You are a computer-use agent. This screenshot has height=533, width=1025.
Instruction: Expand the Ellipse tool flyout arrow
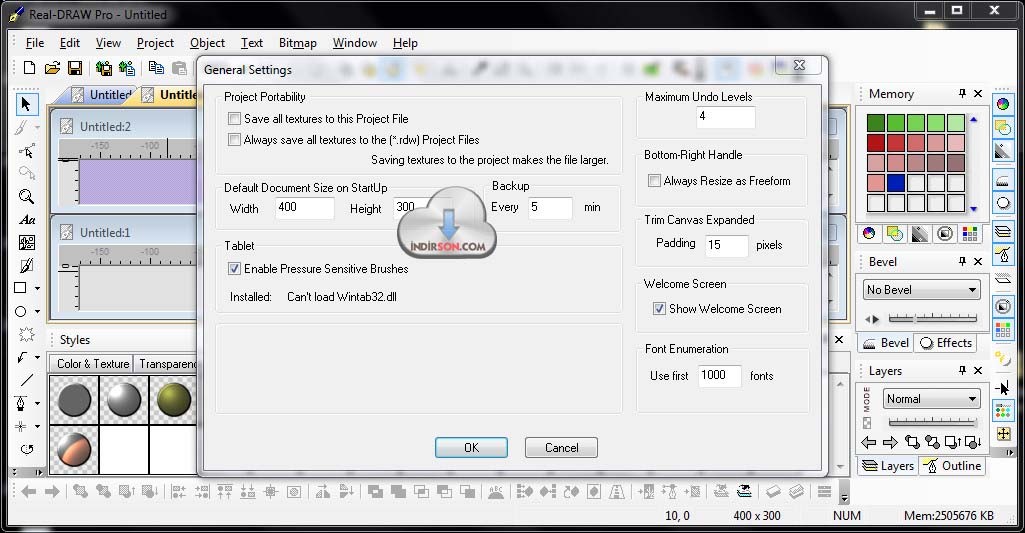37,312
